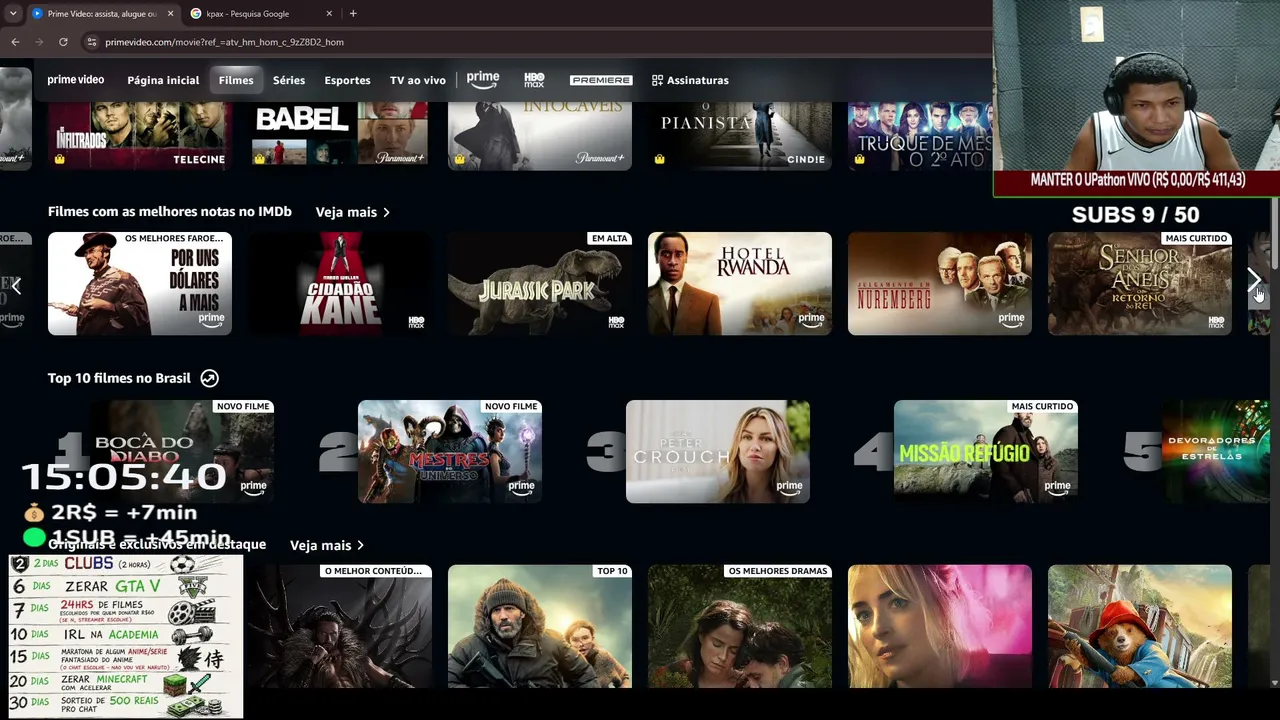The height and width of the screenshot is (720, 1280).
Task: Show previous titles in IMDb carousel
Action: (x=16, y=286)
